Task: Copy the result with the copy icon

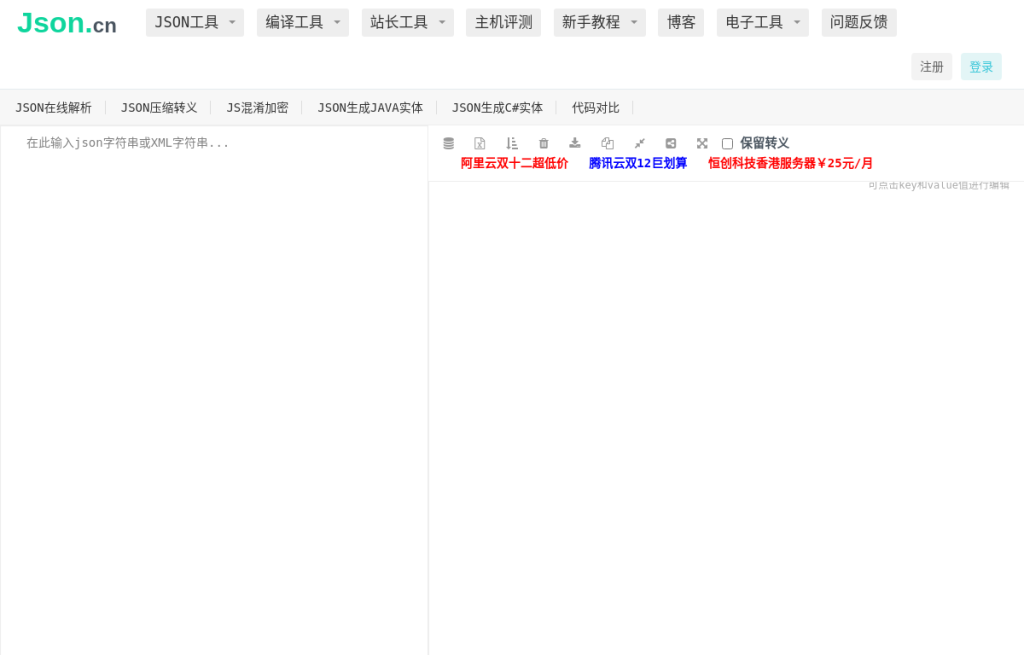Action: [x=607, y=143]
